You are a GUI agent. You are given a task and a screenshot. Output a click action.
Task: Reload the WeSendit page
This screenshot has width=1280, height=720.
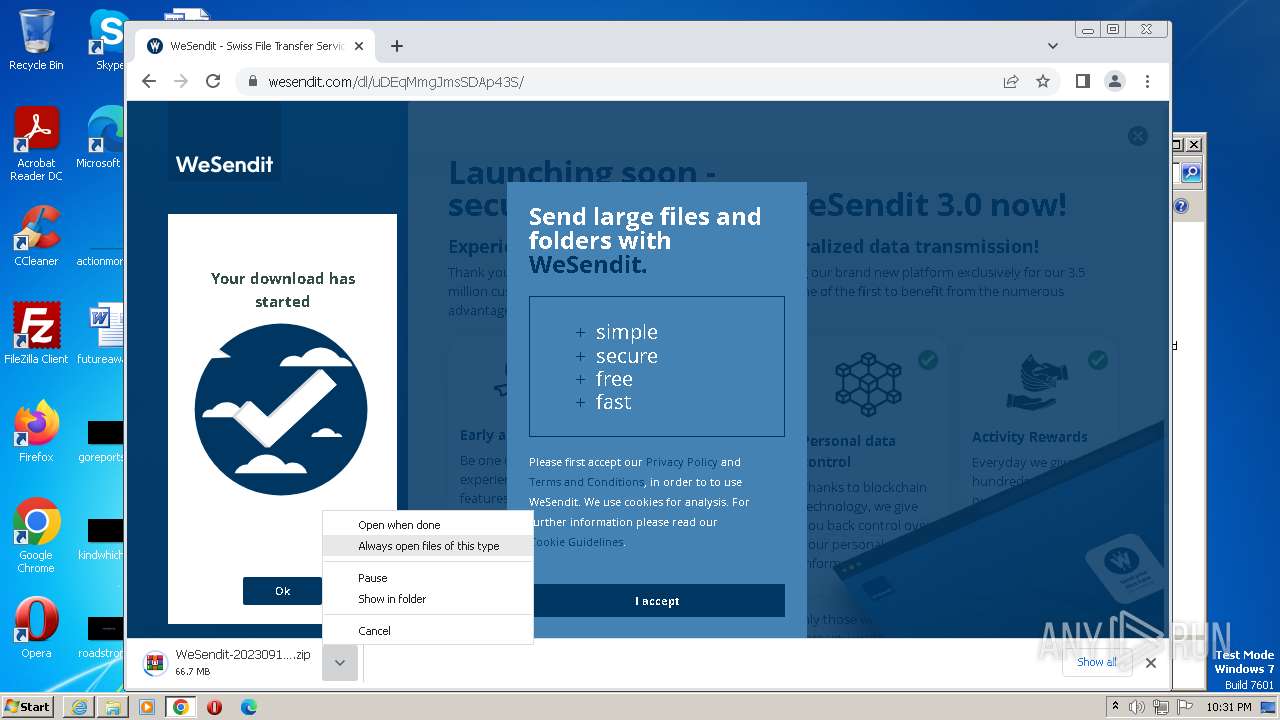pos(213,81)
